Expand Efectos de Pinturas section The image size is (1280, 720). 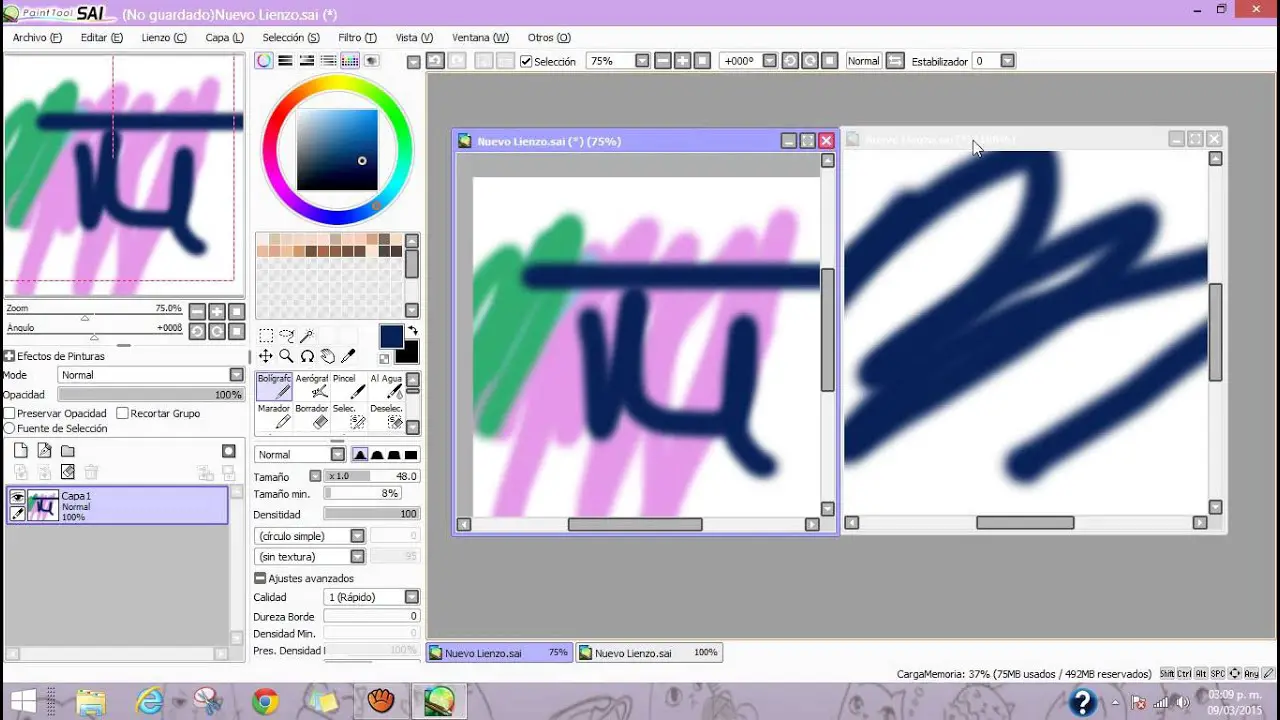[9, 356]
